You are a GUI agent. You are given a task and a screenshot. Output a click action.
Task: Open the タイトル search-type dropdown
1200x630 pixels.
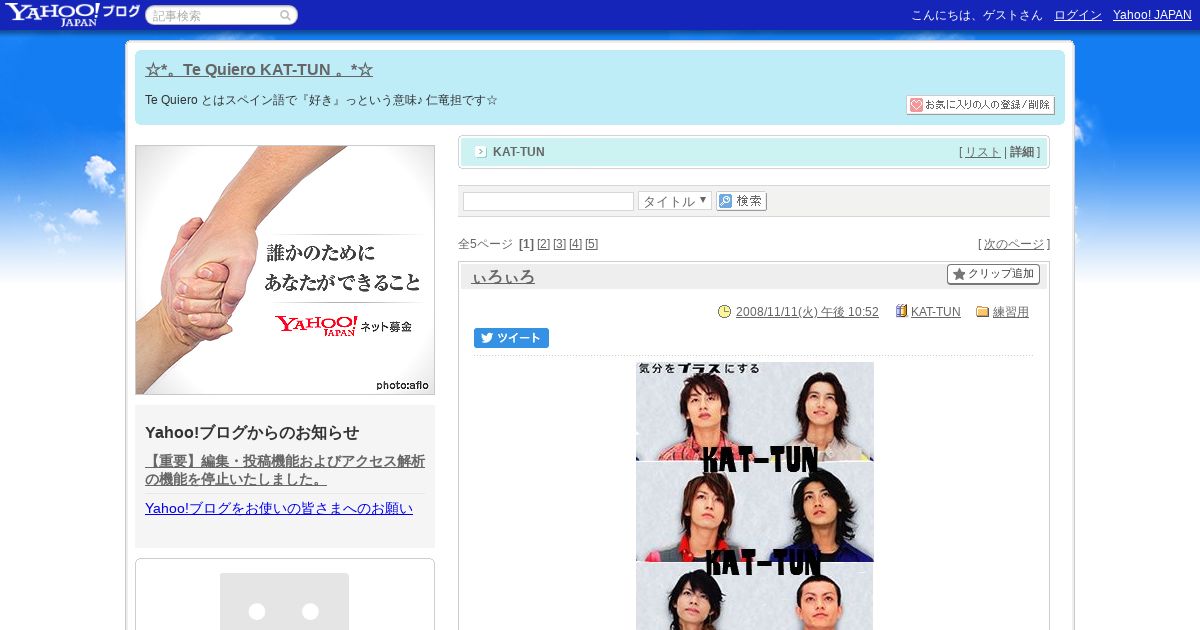coord(675,201)
